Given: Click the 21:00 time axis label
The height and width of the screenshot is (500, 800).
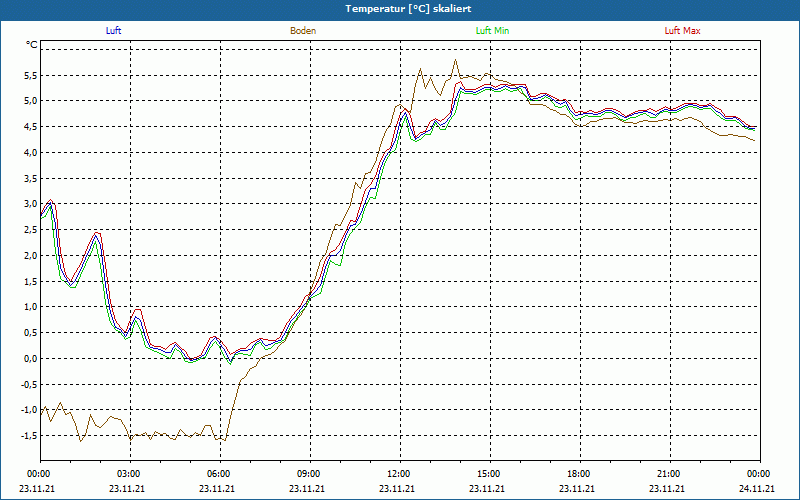Looking at the screenshot, I should (669, 474).
